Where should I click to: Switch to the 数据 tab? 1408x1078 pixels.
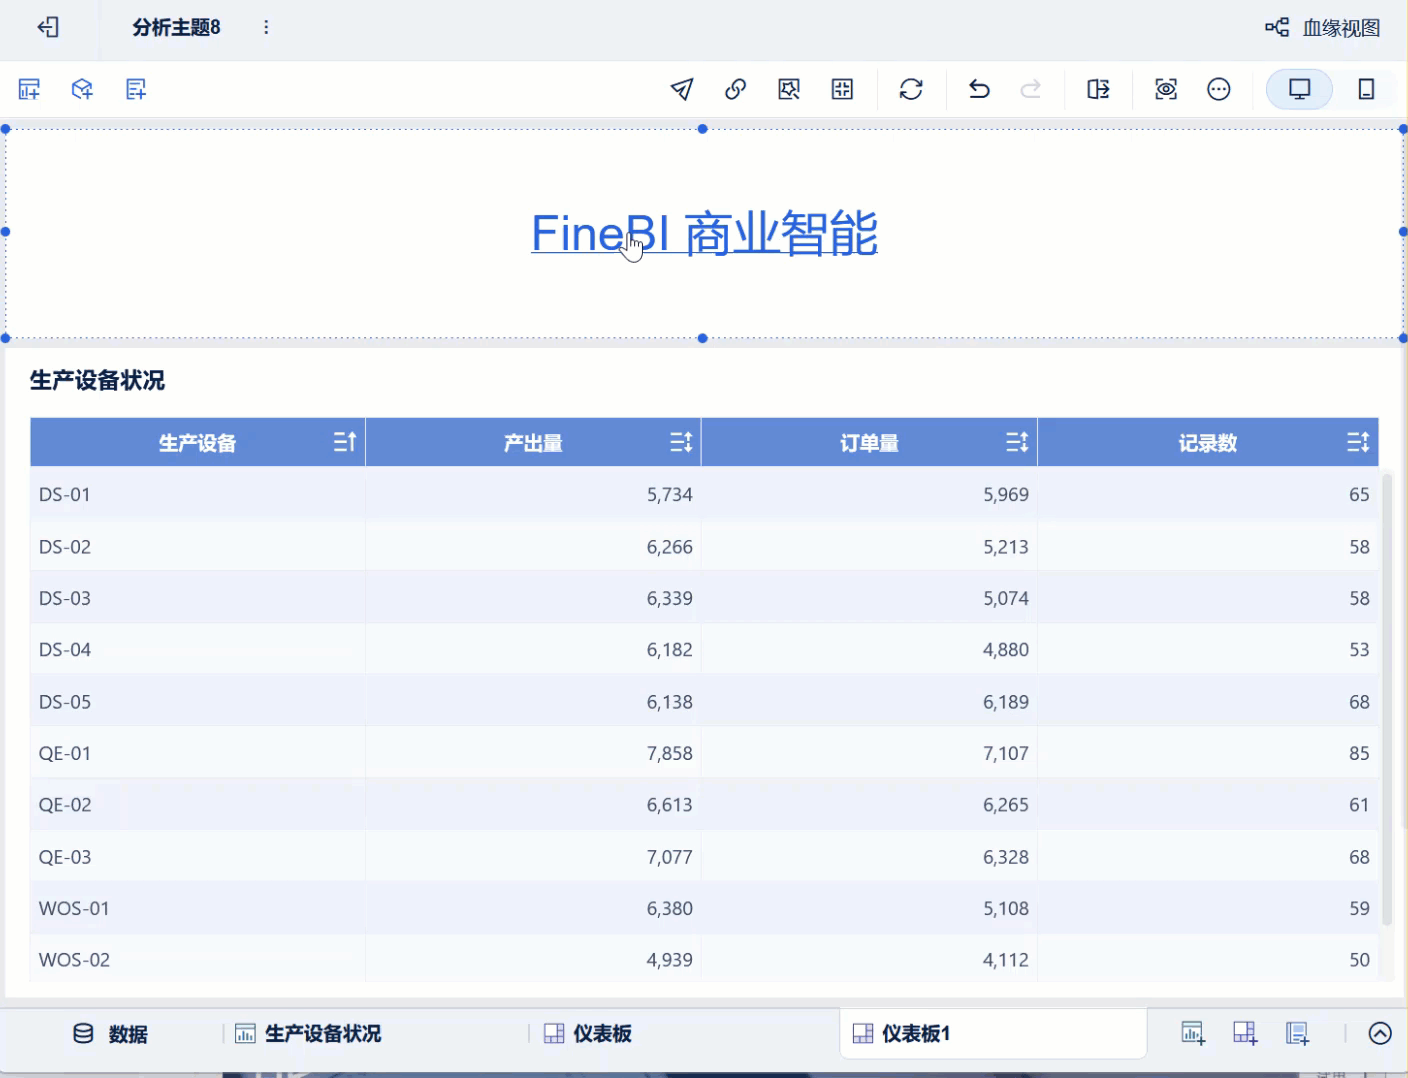click(110, 1034)
